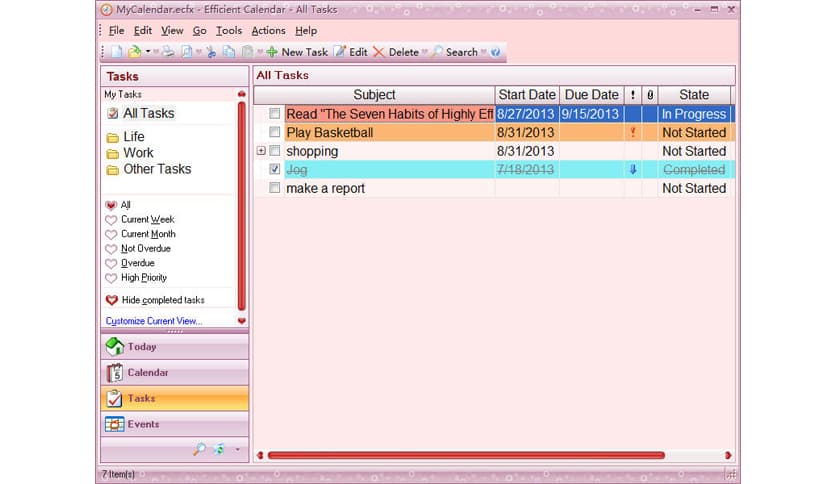Click the vertical scrollbar in Tasks sidebar
The image size is (836, 484).
[242, 205]
